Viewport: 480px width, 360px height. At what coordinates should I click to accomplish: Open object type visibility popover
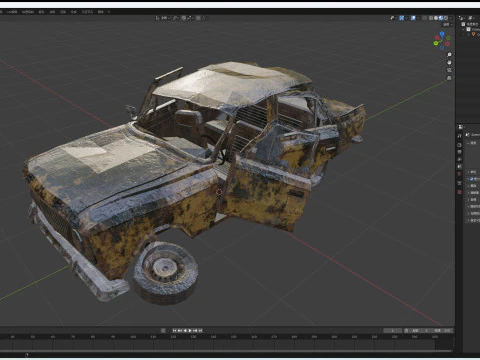[x=394, y=18]
